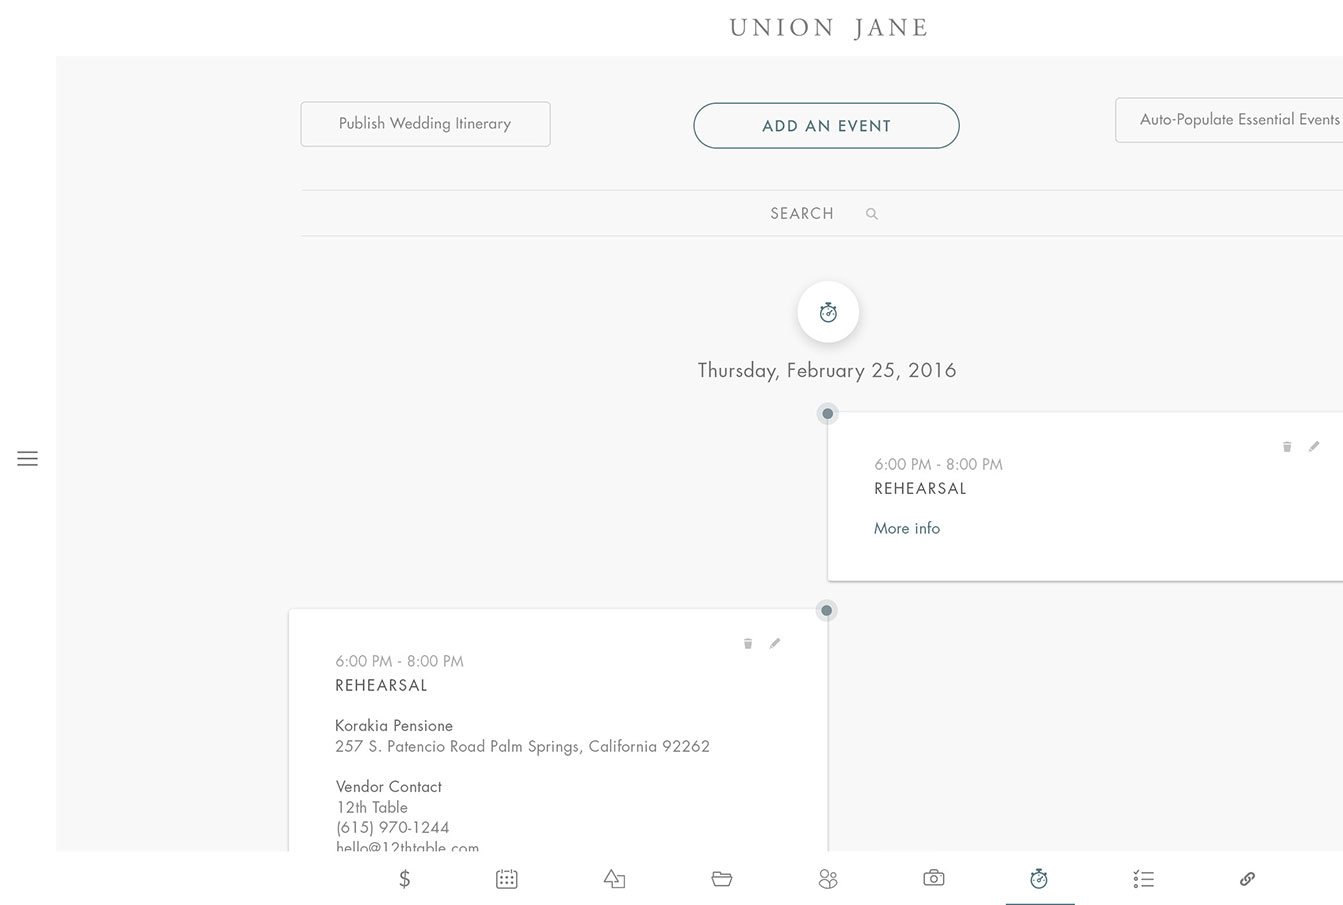Select the stopwatch itinerary tab
The height and width of the screenshot is (905, 1343).
coord(1039,879)
